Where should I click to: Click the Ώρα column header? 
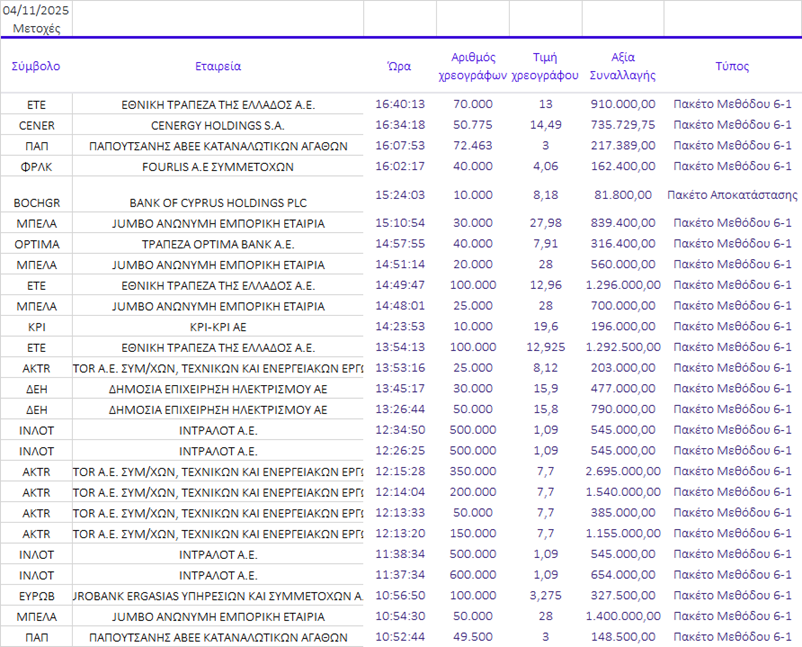pos(399,66)
